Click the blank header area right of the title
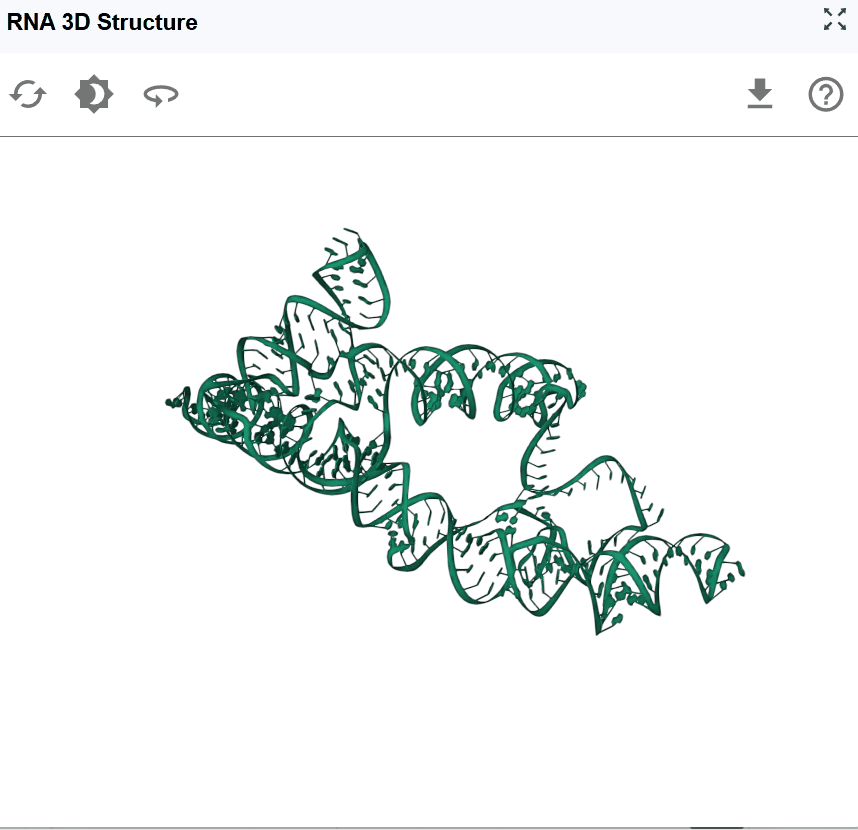This screenshot has width=858, height=830. 509,25
